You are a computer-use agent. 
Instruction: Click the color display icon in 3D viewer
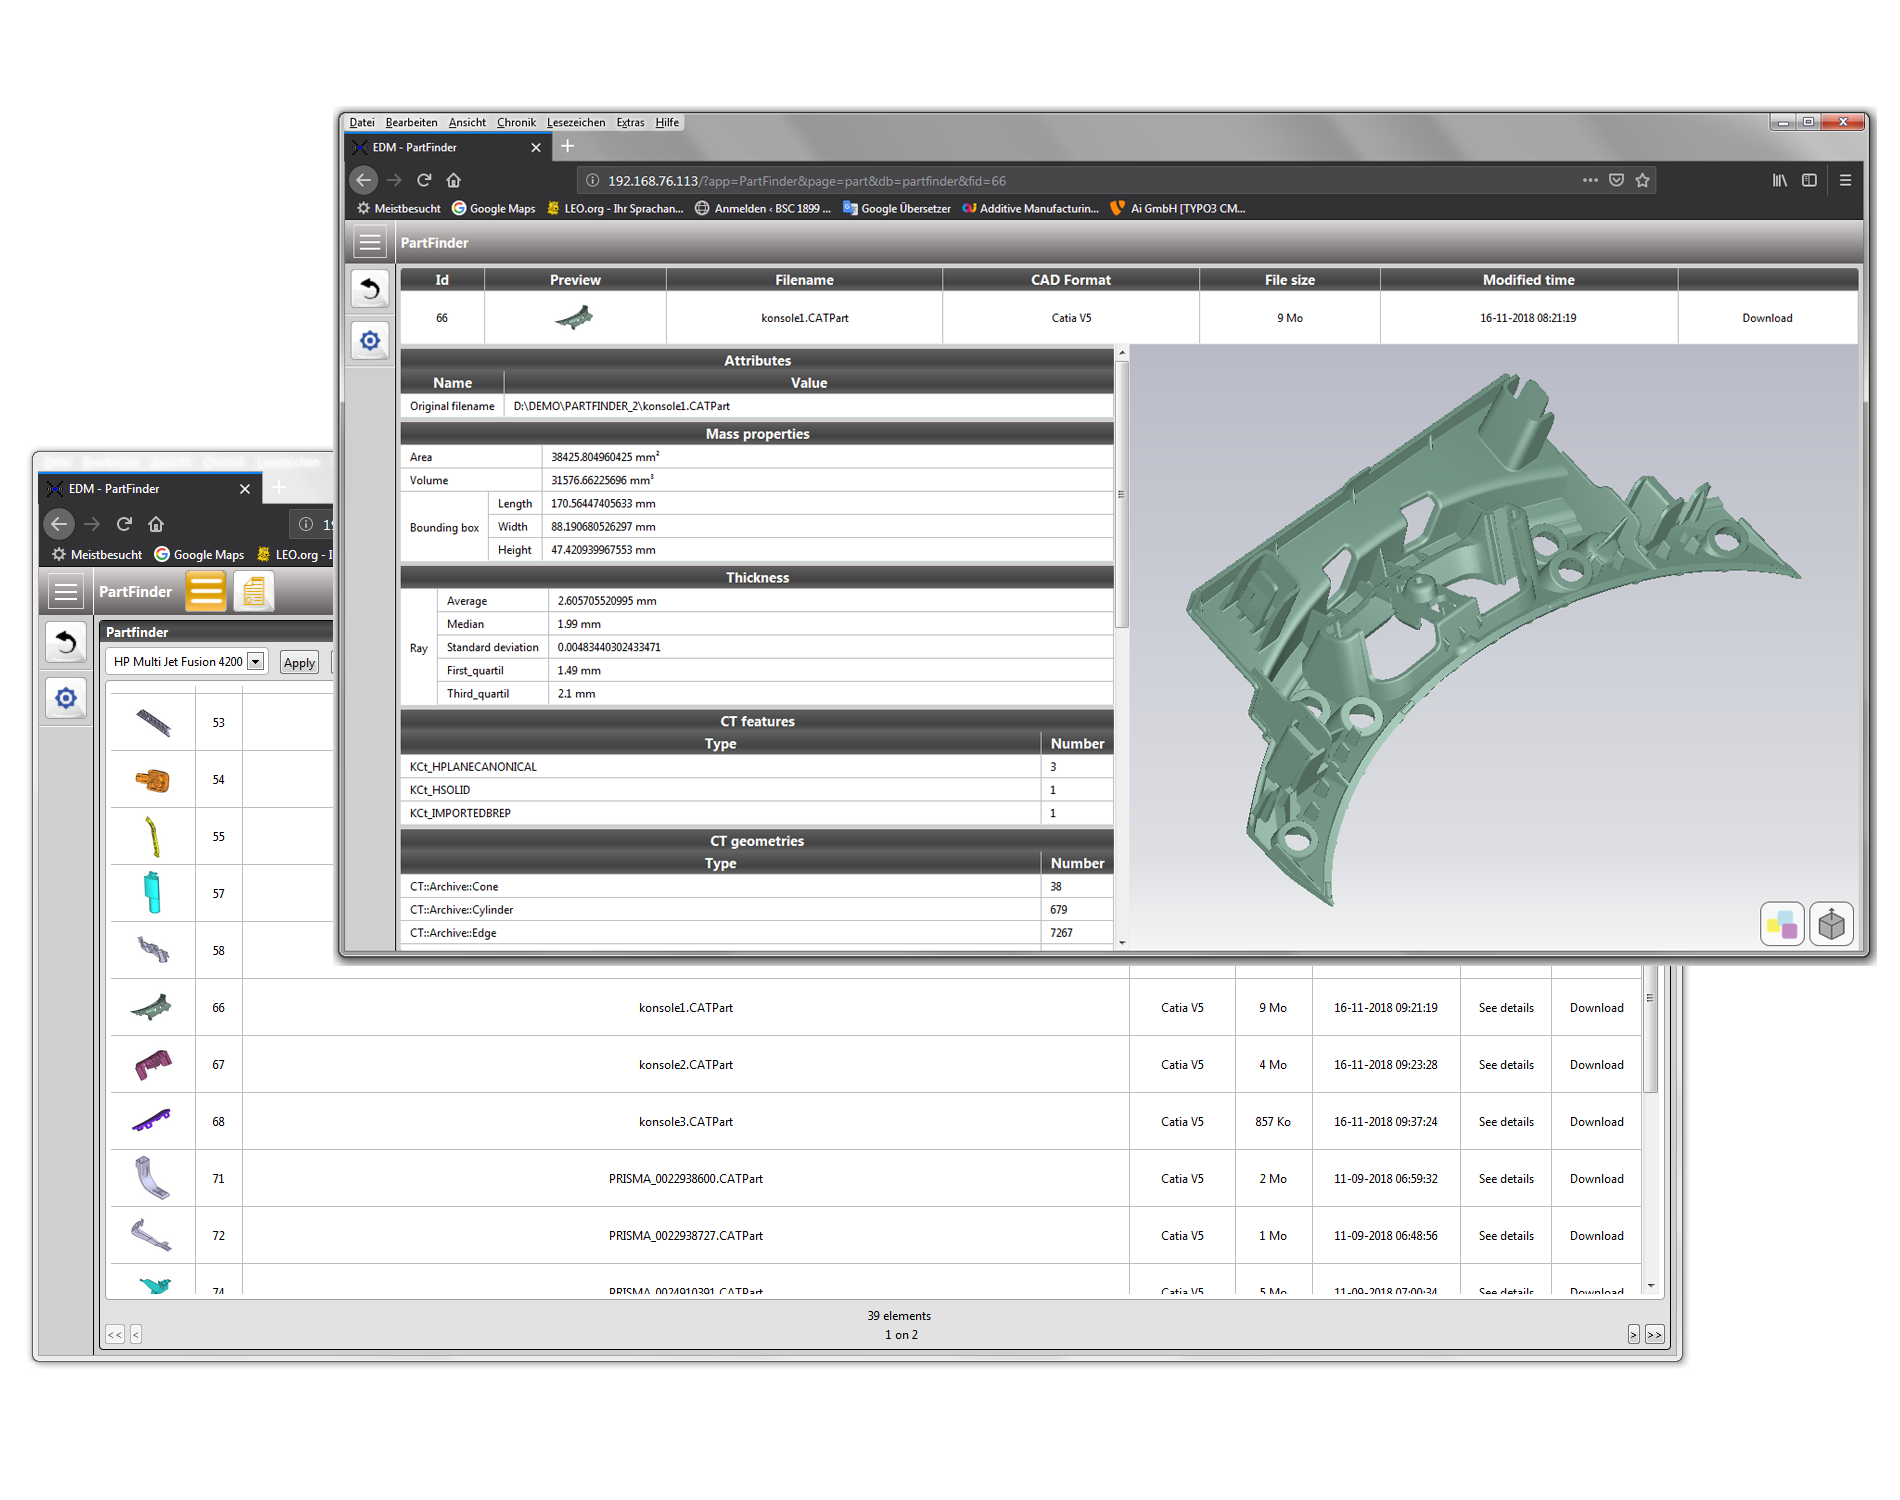1781,925
